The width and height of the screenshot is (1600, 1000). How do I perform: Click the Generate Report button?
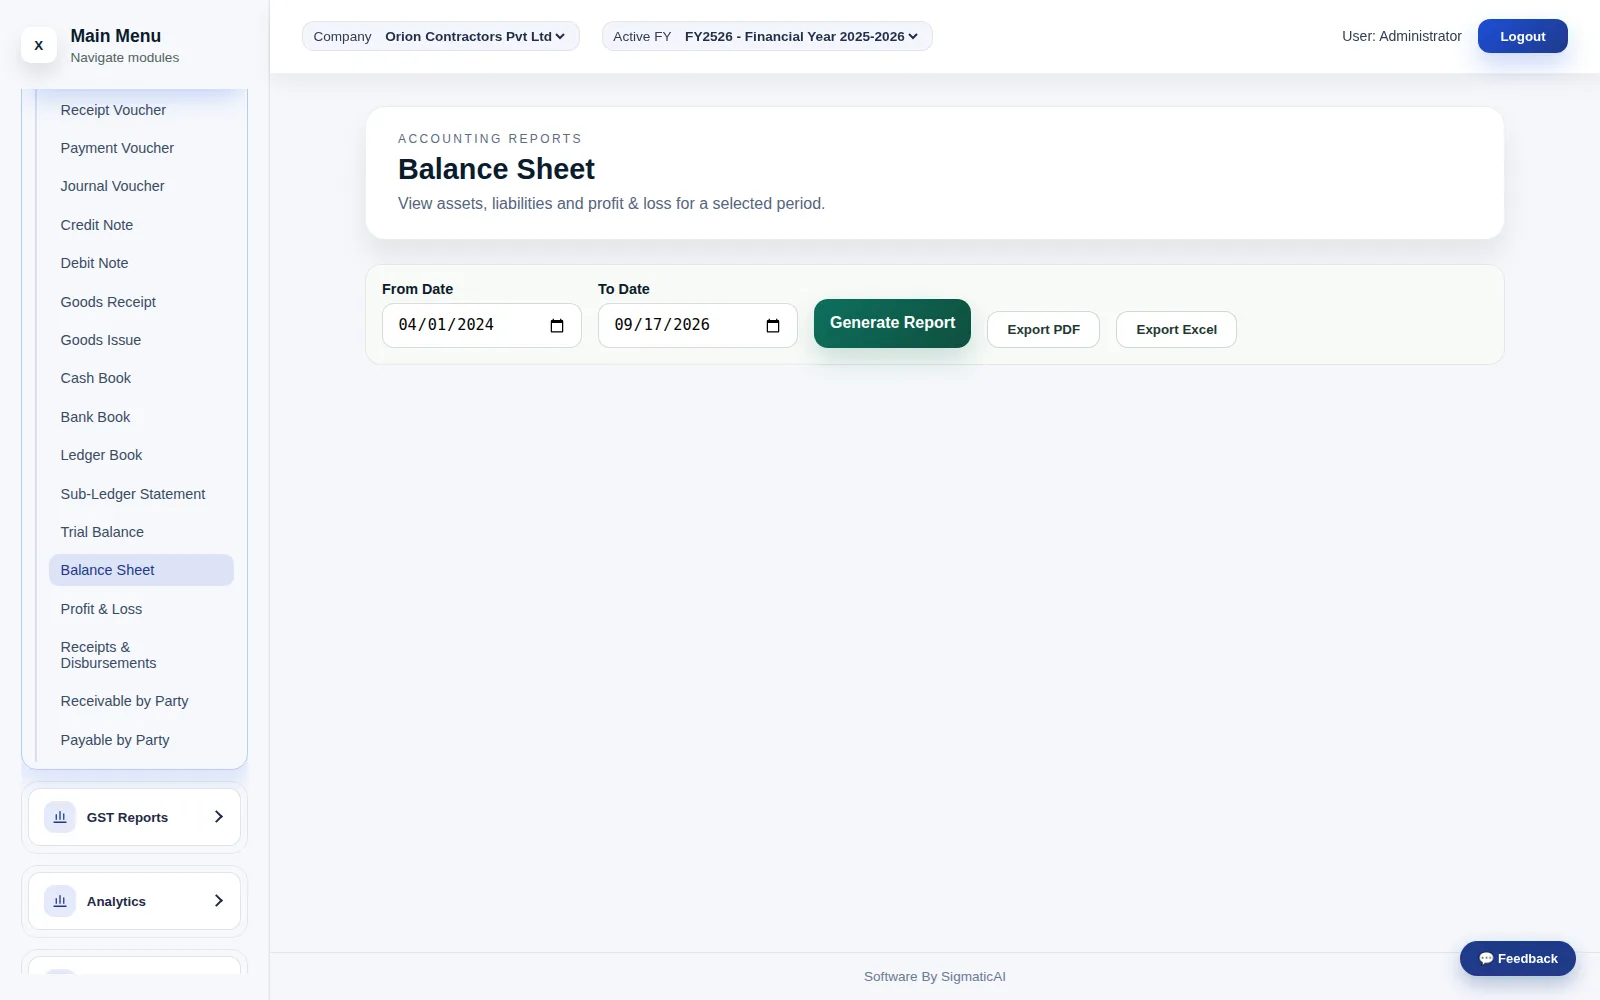pos(892,323)
